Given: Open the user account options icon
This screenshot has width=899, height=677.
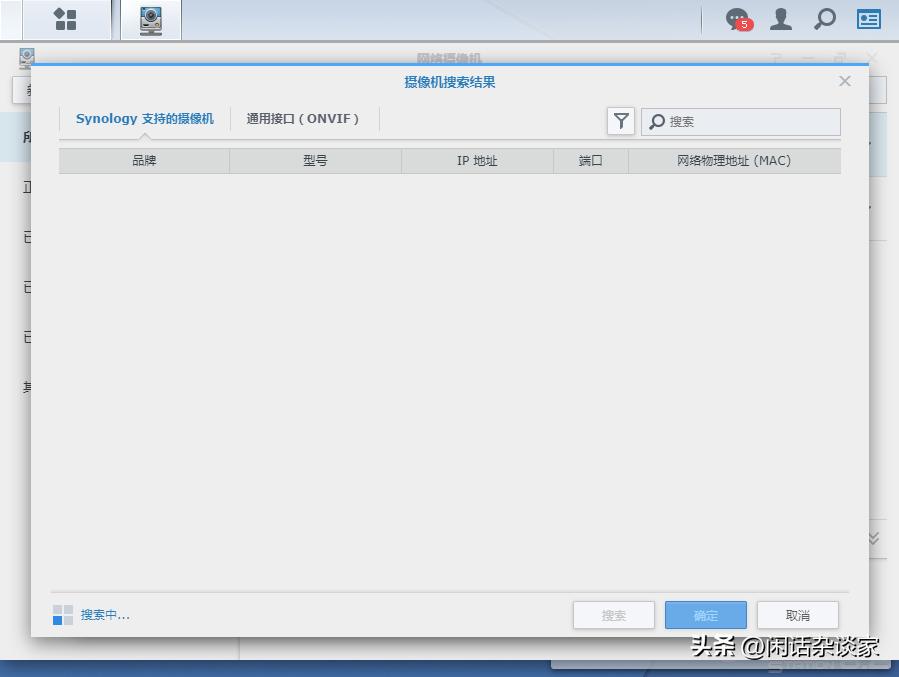Looking at the screenshot, I should (x=781, y=18).
